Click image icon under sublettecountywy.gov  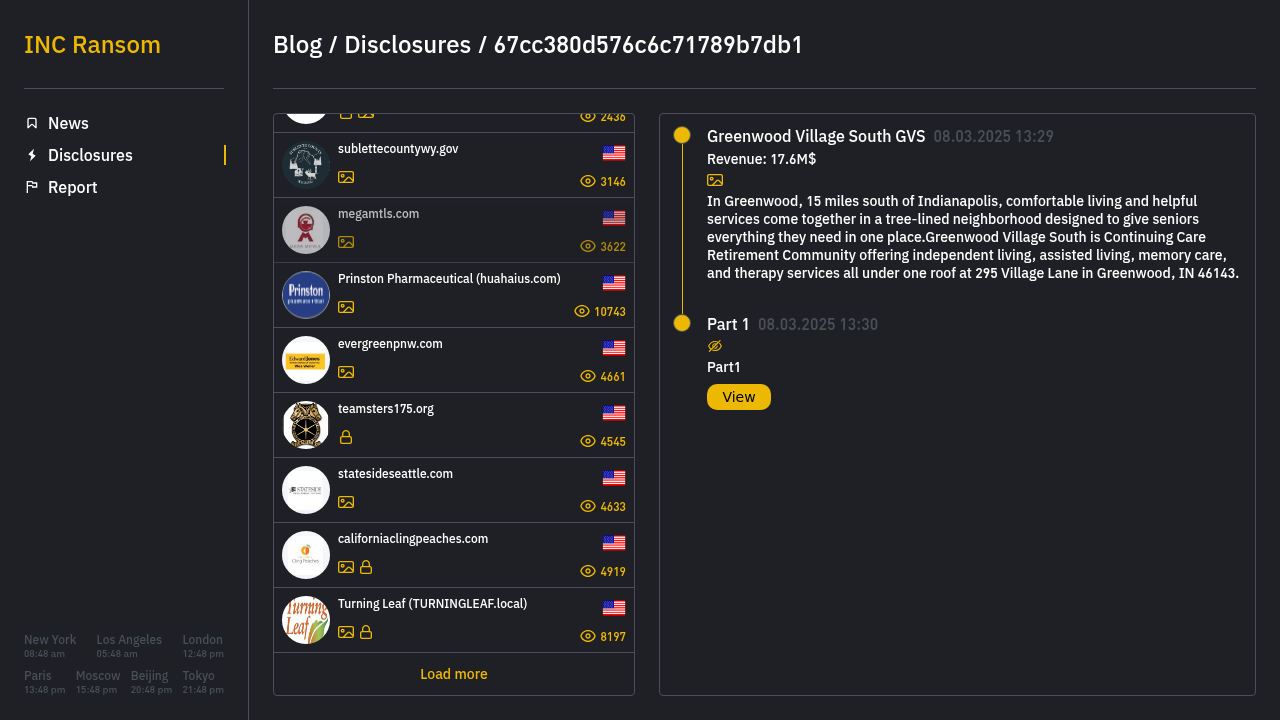pos(346,177)
